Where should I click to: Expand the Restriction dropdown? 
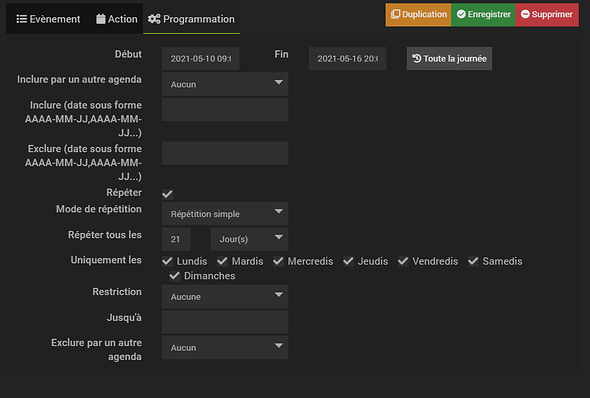click(x=225, y=297)
